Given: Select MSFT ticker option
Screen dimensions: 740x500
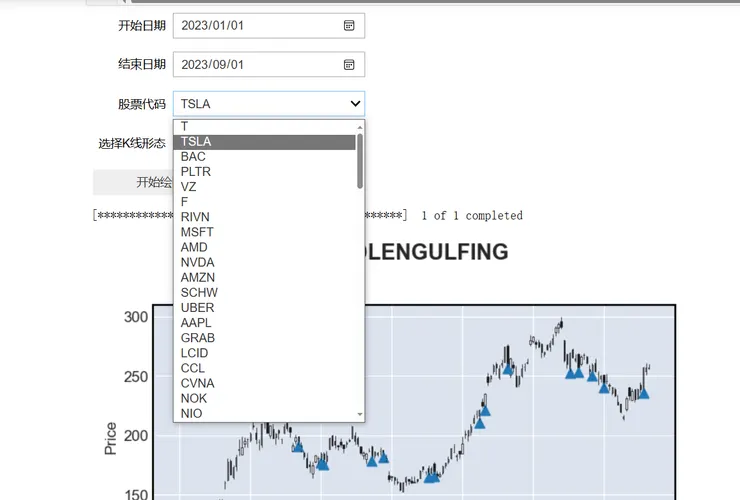Looking at the screenshot, I should point(264,232).
